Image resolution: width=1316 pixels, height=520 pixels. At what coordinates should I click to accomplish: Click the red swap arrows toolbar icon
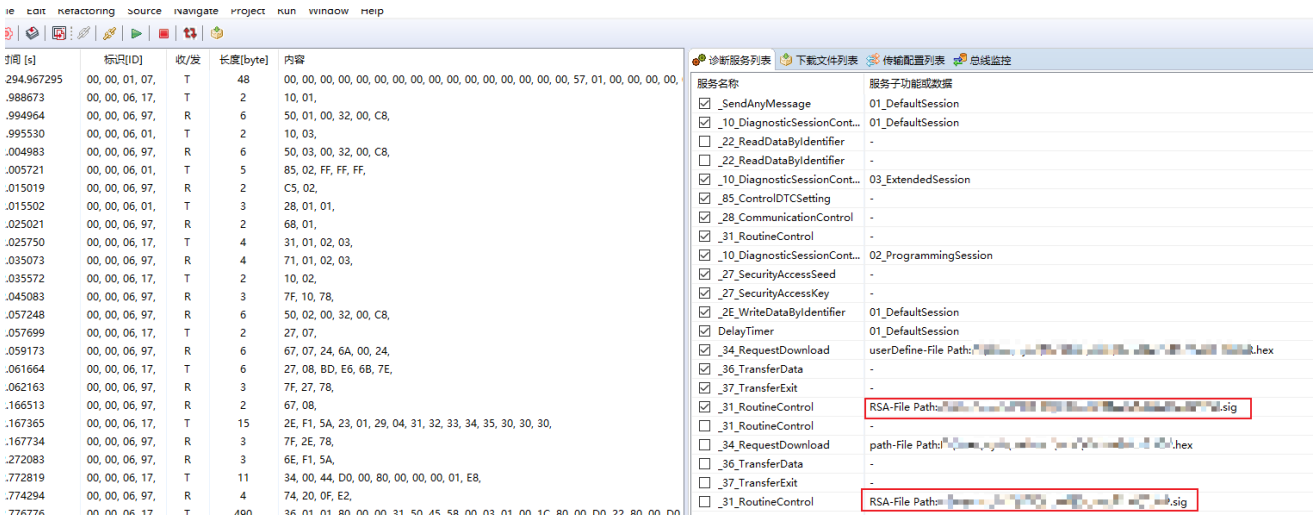click(189, 34)
